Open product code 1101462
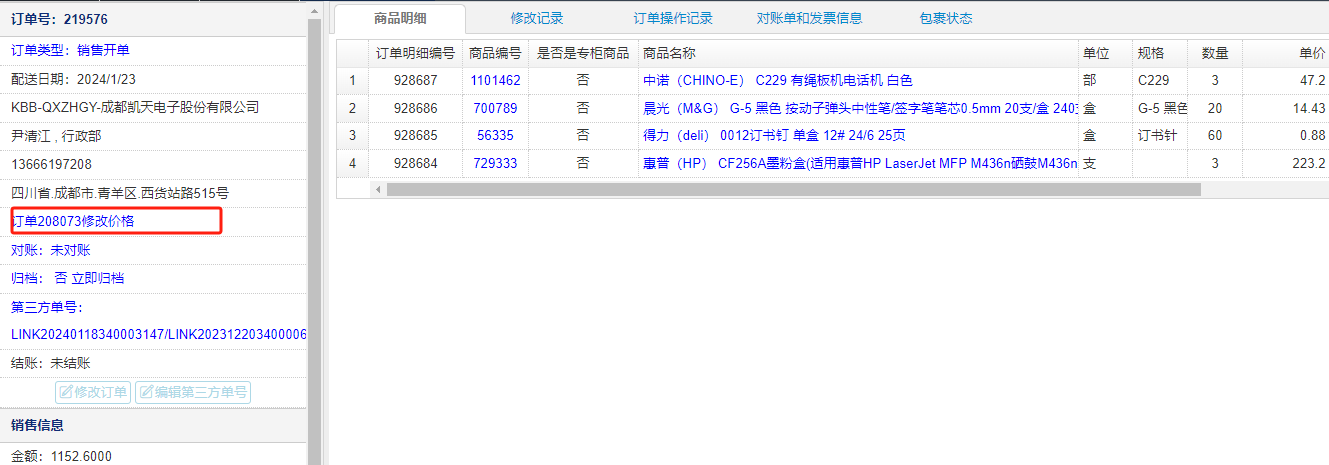1329x465 pixels. pyautogui.click(x=495, y=80)
